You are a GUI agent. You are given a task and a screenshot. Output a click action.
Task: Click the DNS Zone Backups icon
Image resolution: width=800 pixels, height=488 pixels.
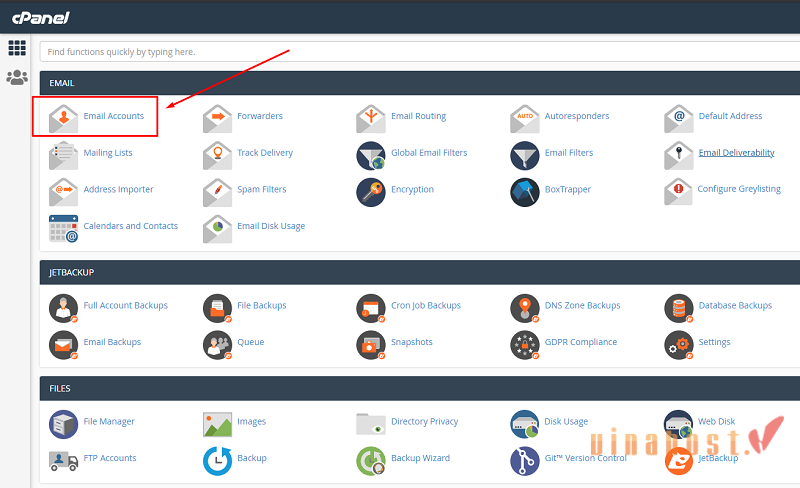pos(525,306)
